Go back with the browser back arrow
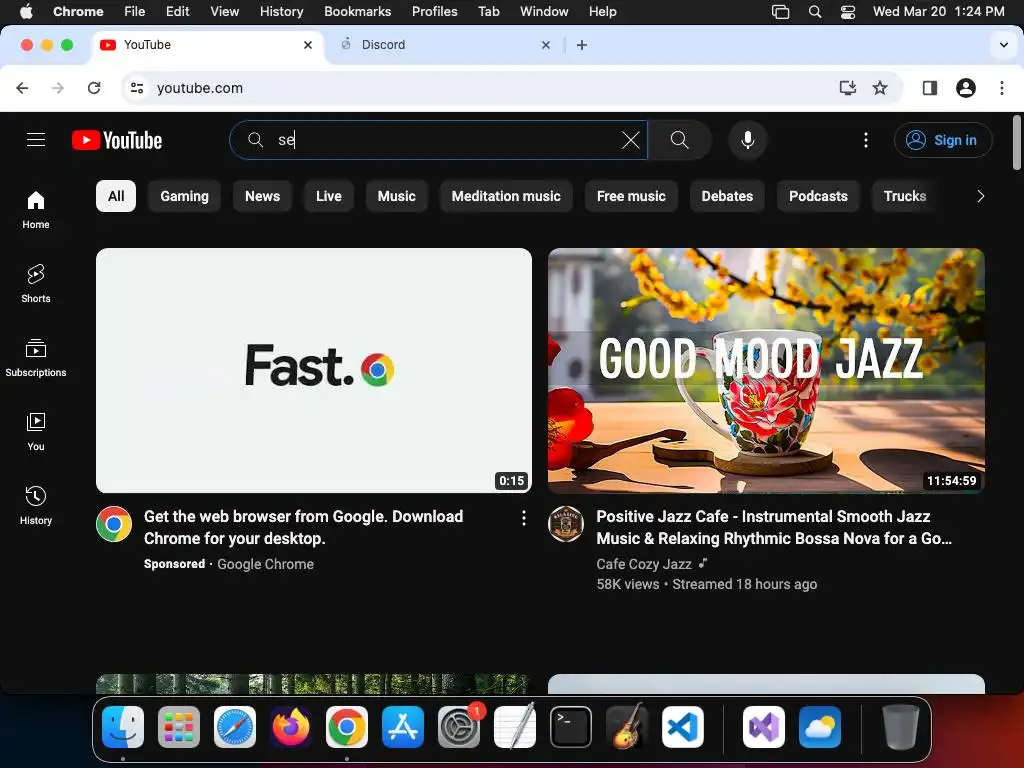 pyautogui.click(x=22, y=88)
